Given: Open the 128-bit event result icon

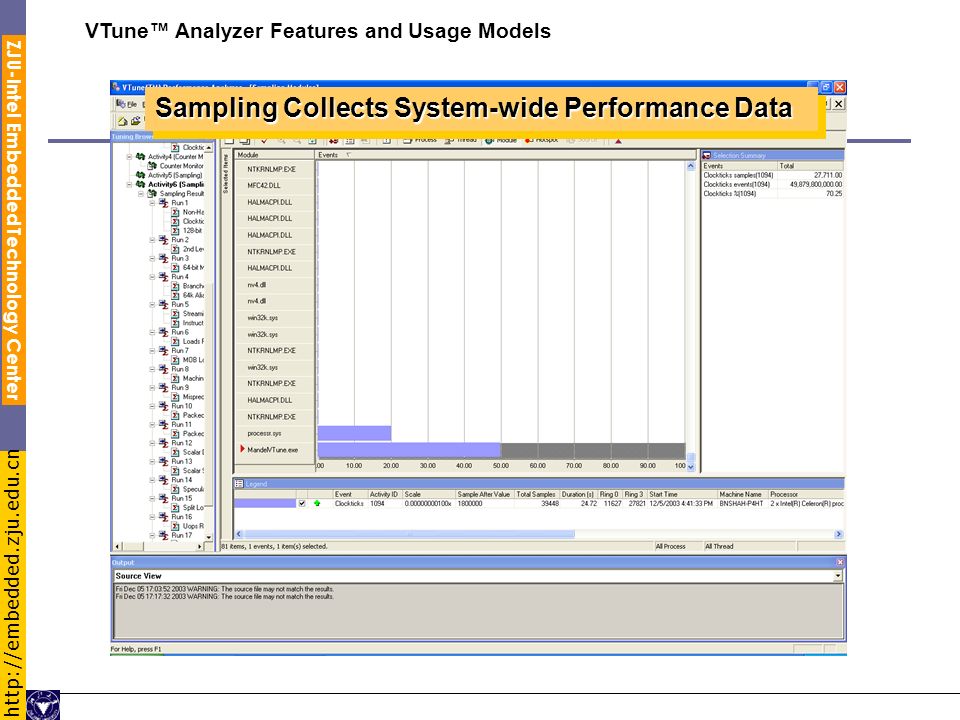Looking at the screenshot, I should [175, 231].
